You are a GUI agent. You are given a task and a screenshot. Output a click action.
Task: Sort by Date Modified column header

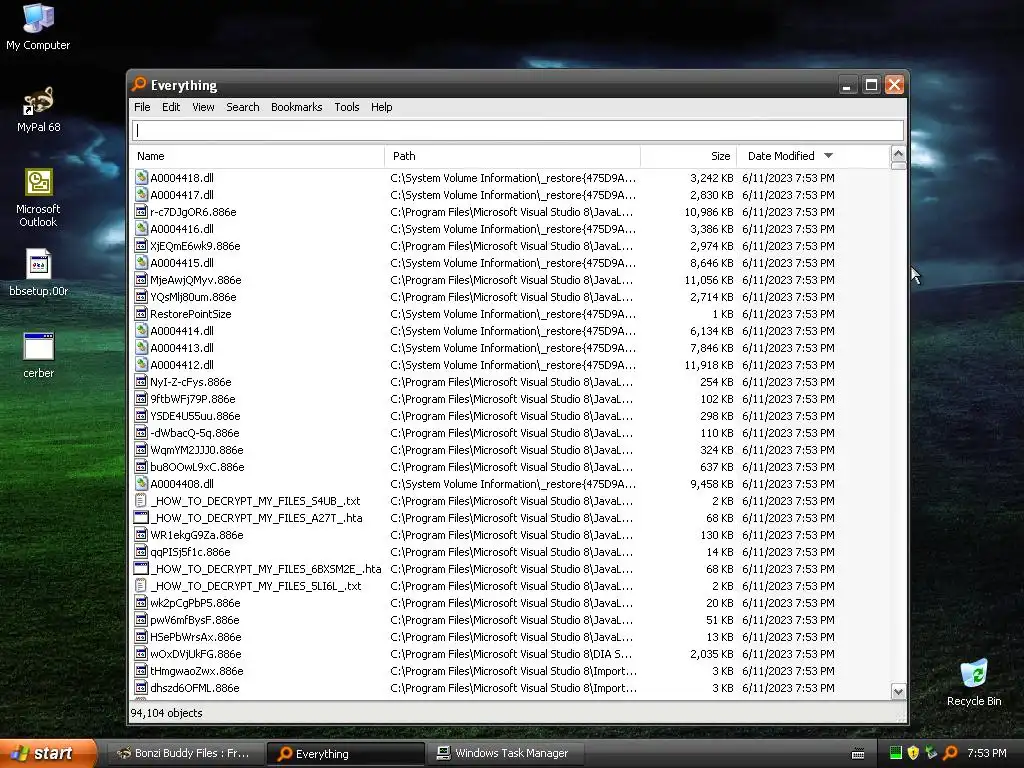pyautogui.click(x=813, y=156)
